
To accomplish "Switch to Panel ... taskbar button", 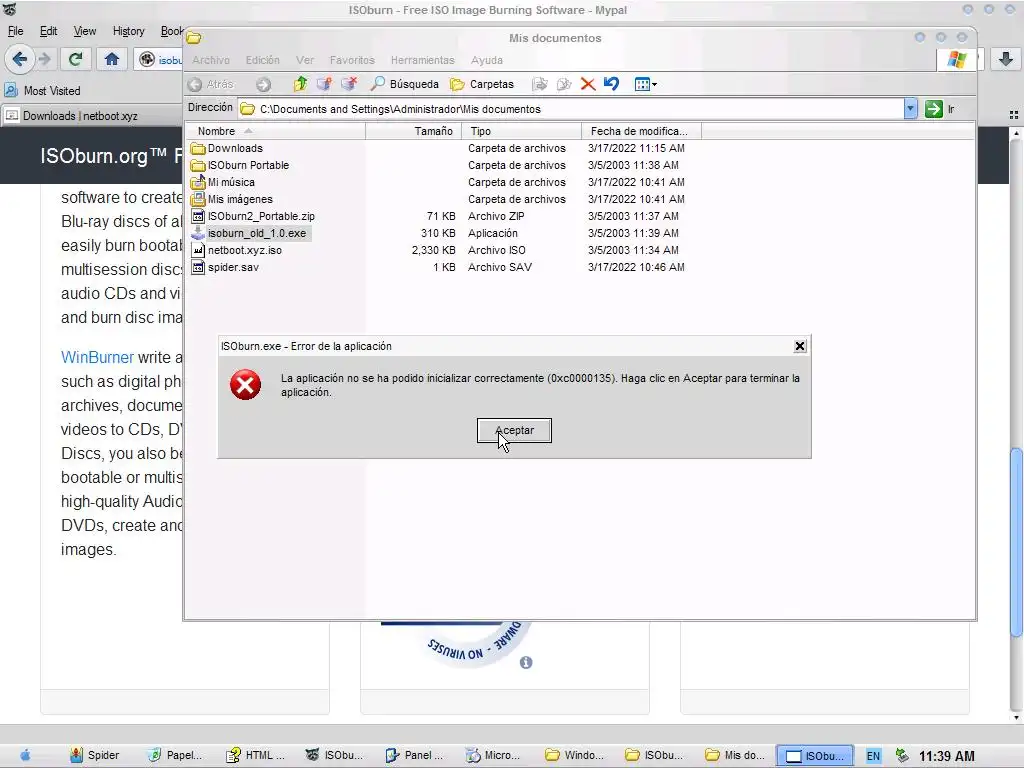I will tap(414, 756).
